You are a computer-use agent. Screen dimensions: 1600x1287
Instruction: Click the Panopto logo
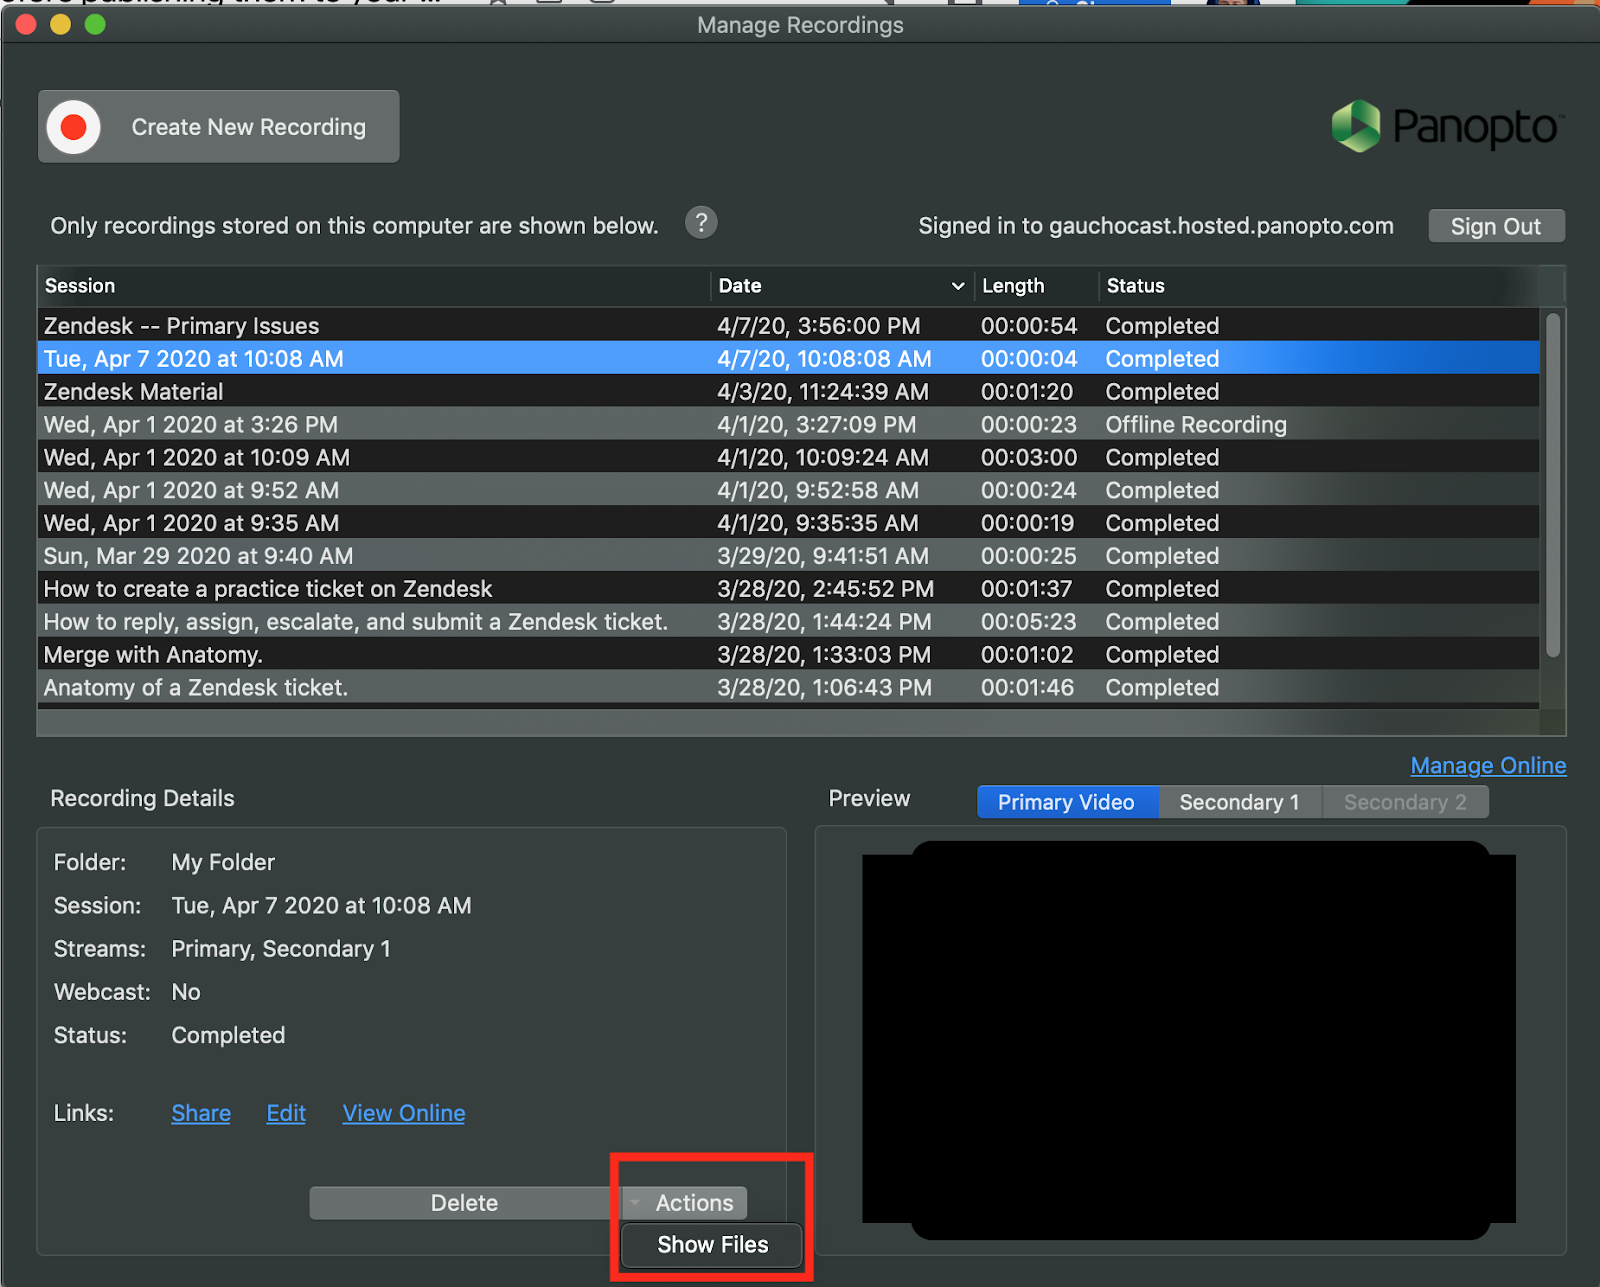tap(1447, 127)
